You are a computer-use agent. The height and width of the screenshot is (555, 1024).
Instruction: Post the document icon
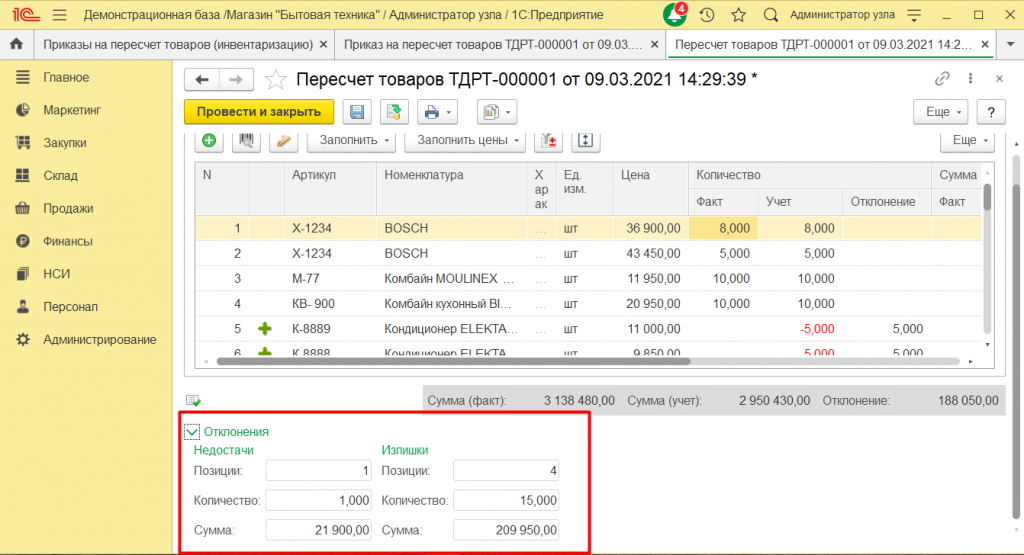[393, 112]
